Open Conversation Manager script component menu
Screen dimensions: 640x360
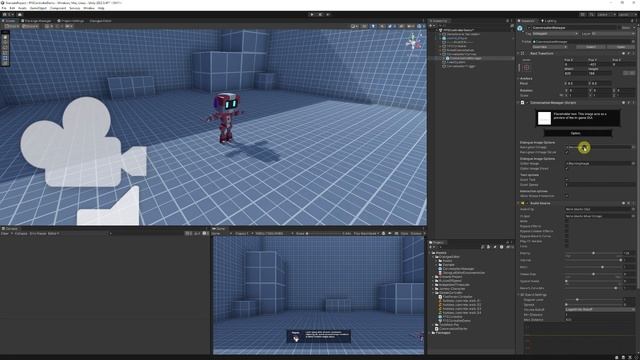click(x=633, y=103)
